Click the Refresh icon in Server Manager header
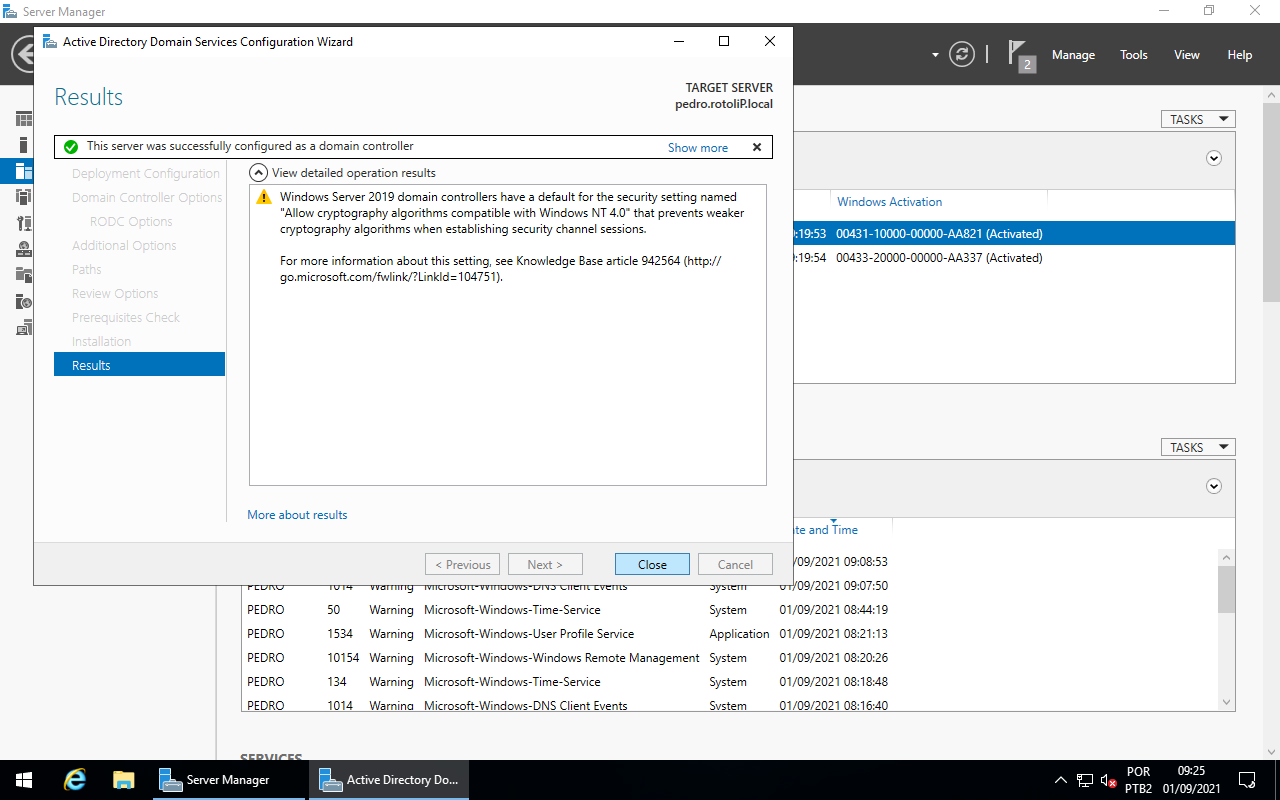The image size is (1280, 800). pos(962,54)
